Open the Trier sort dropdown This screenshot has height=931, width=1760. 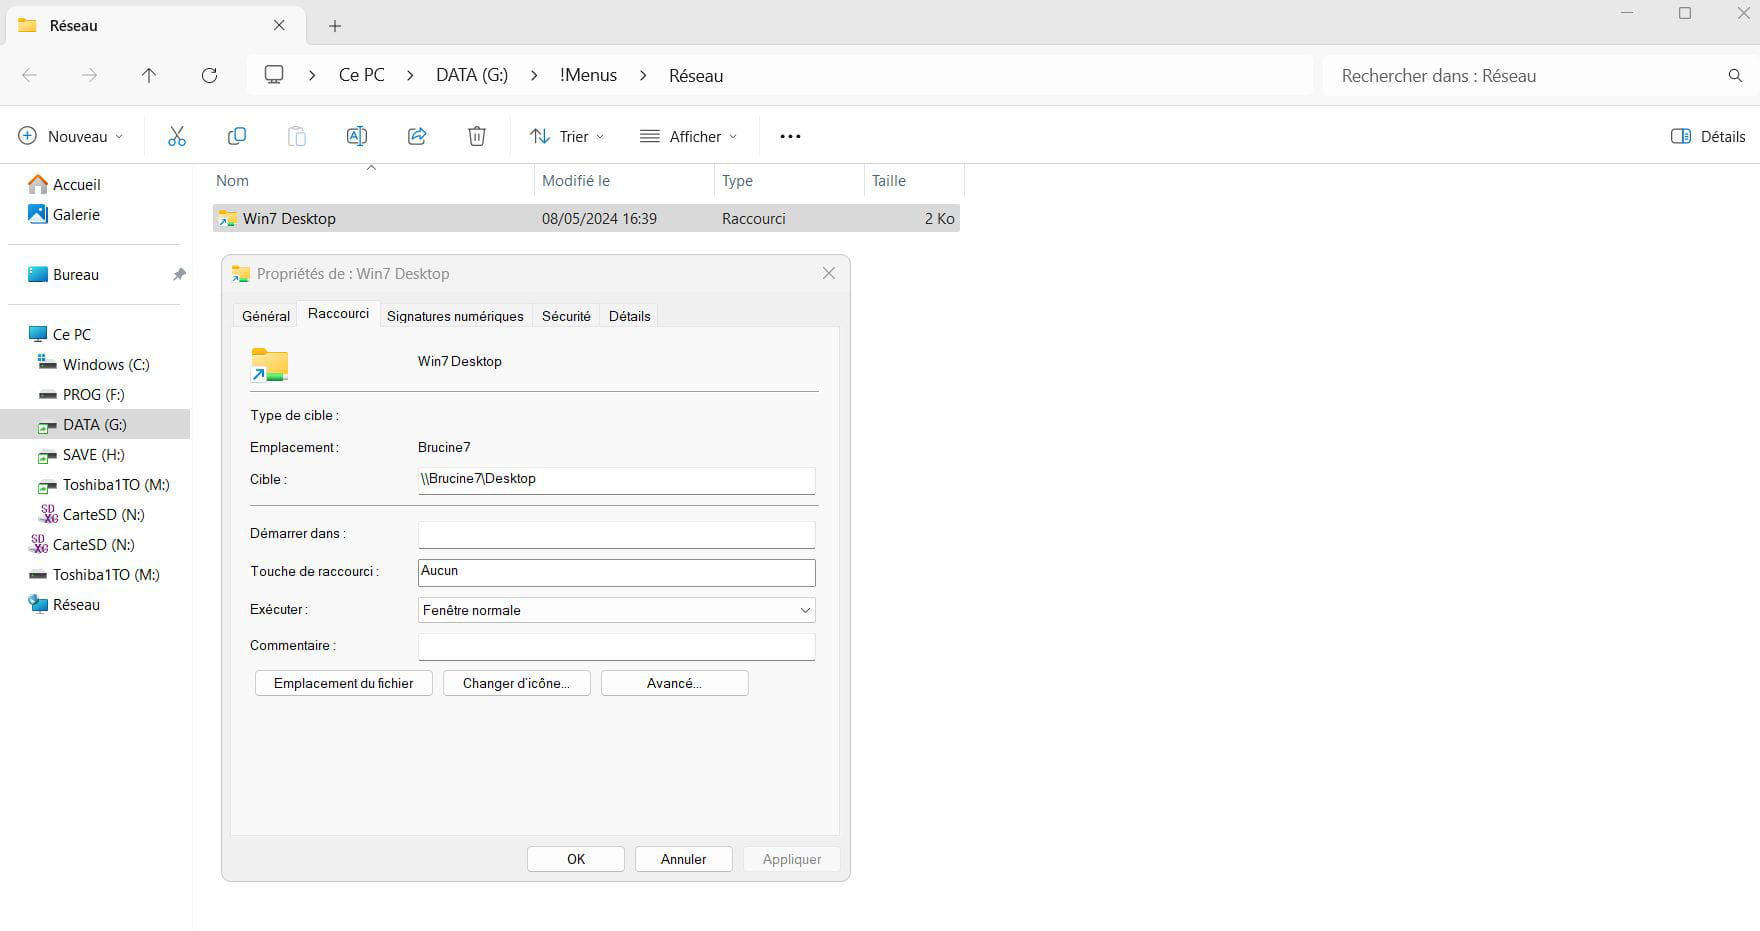567,136
